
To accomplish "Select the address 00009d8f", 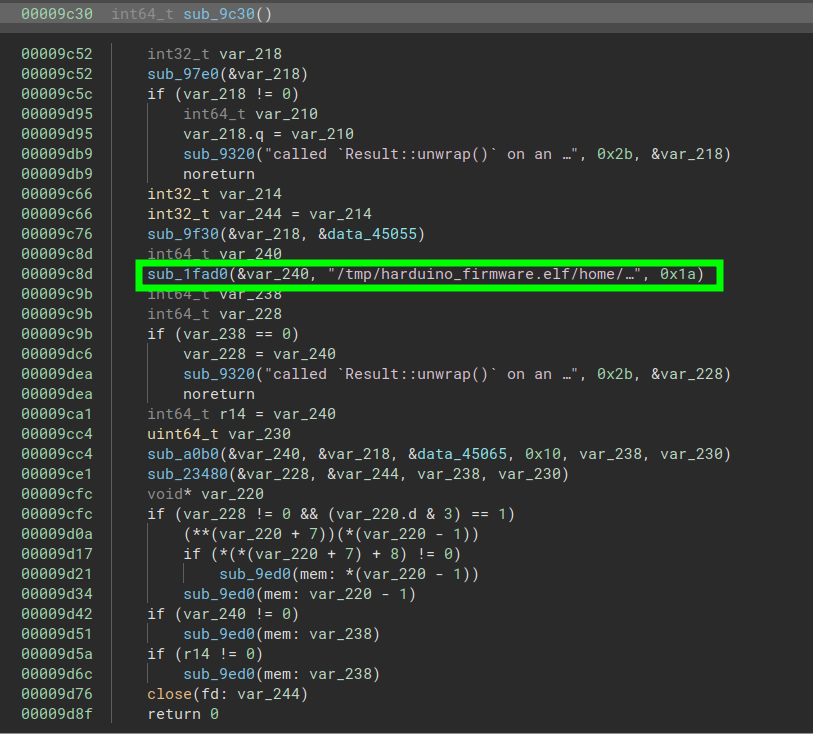I will (57, 714).
